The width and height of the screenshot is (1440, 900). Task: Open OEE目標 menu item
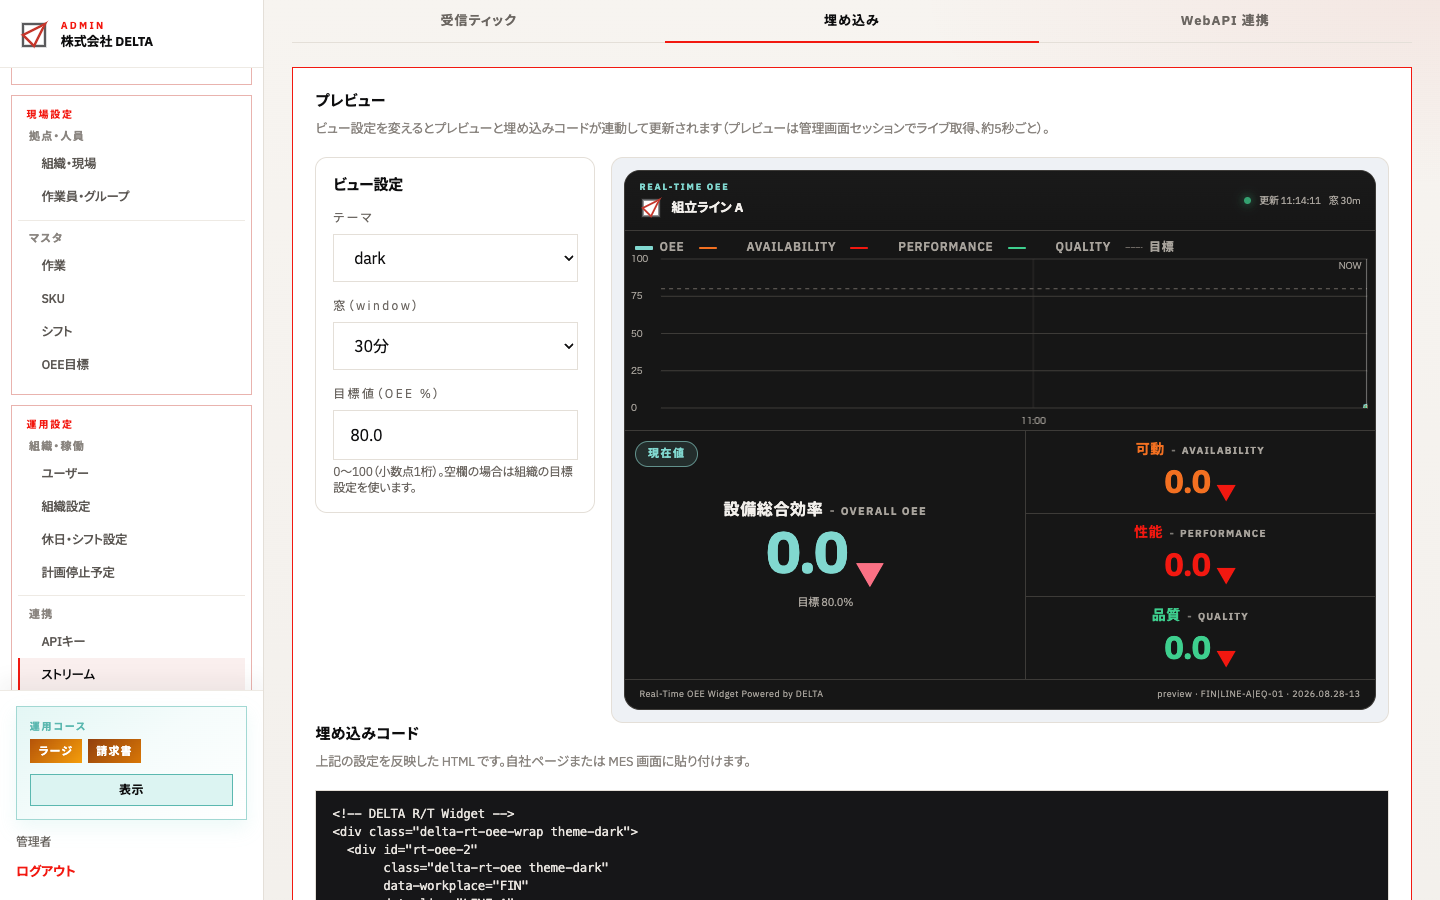[131, 365]
